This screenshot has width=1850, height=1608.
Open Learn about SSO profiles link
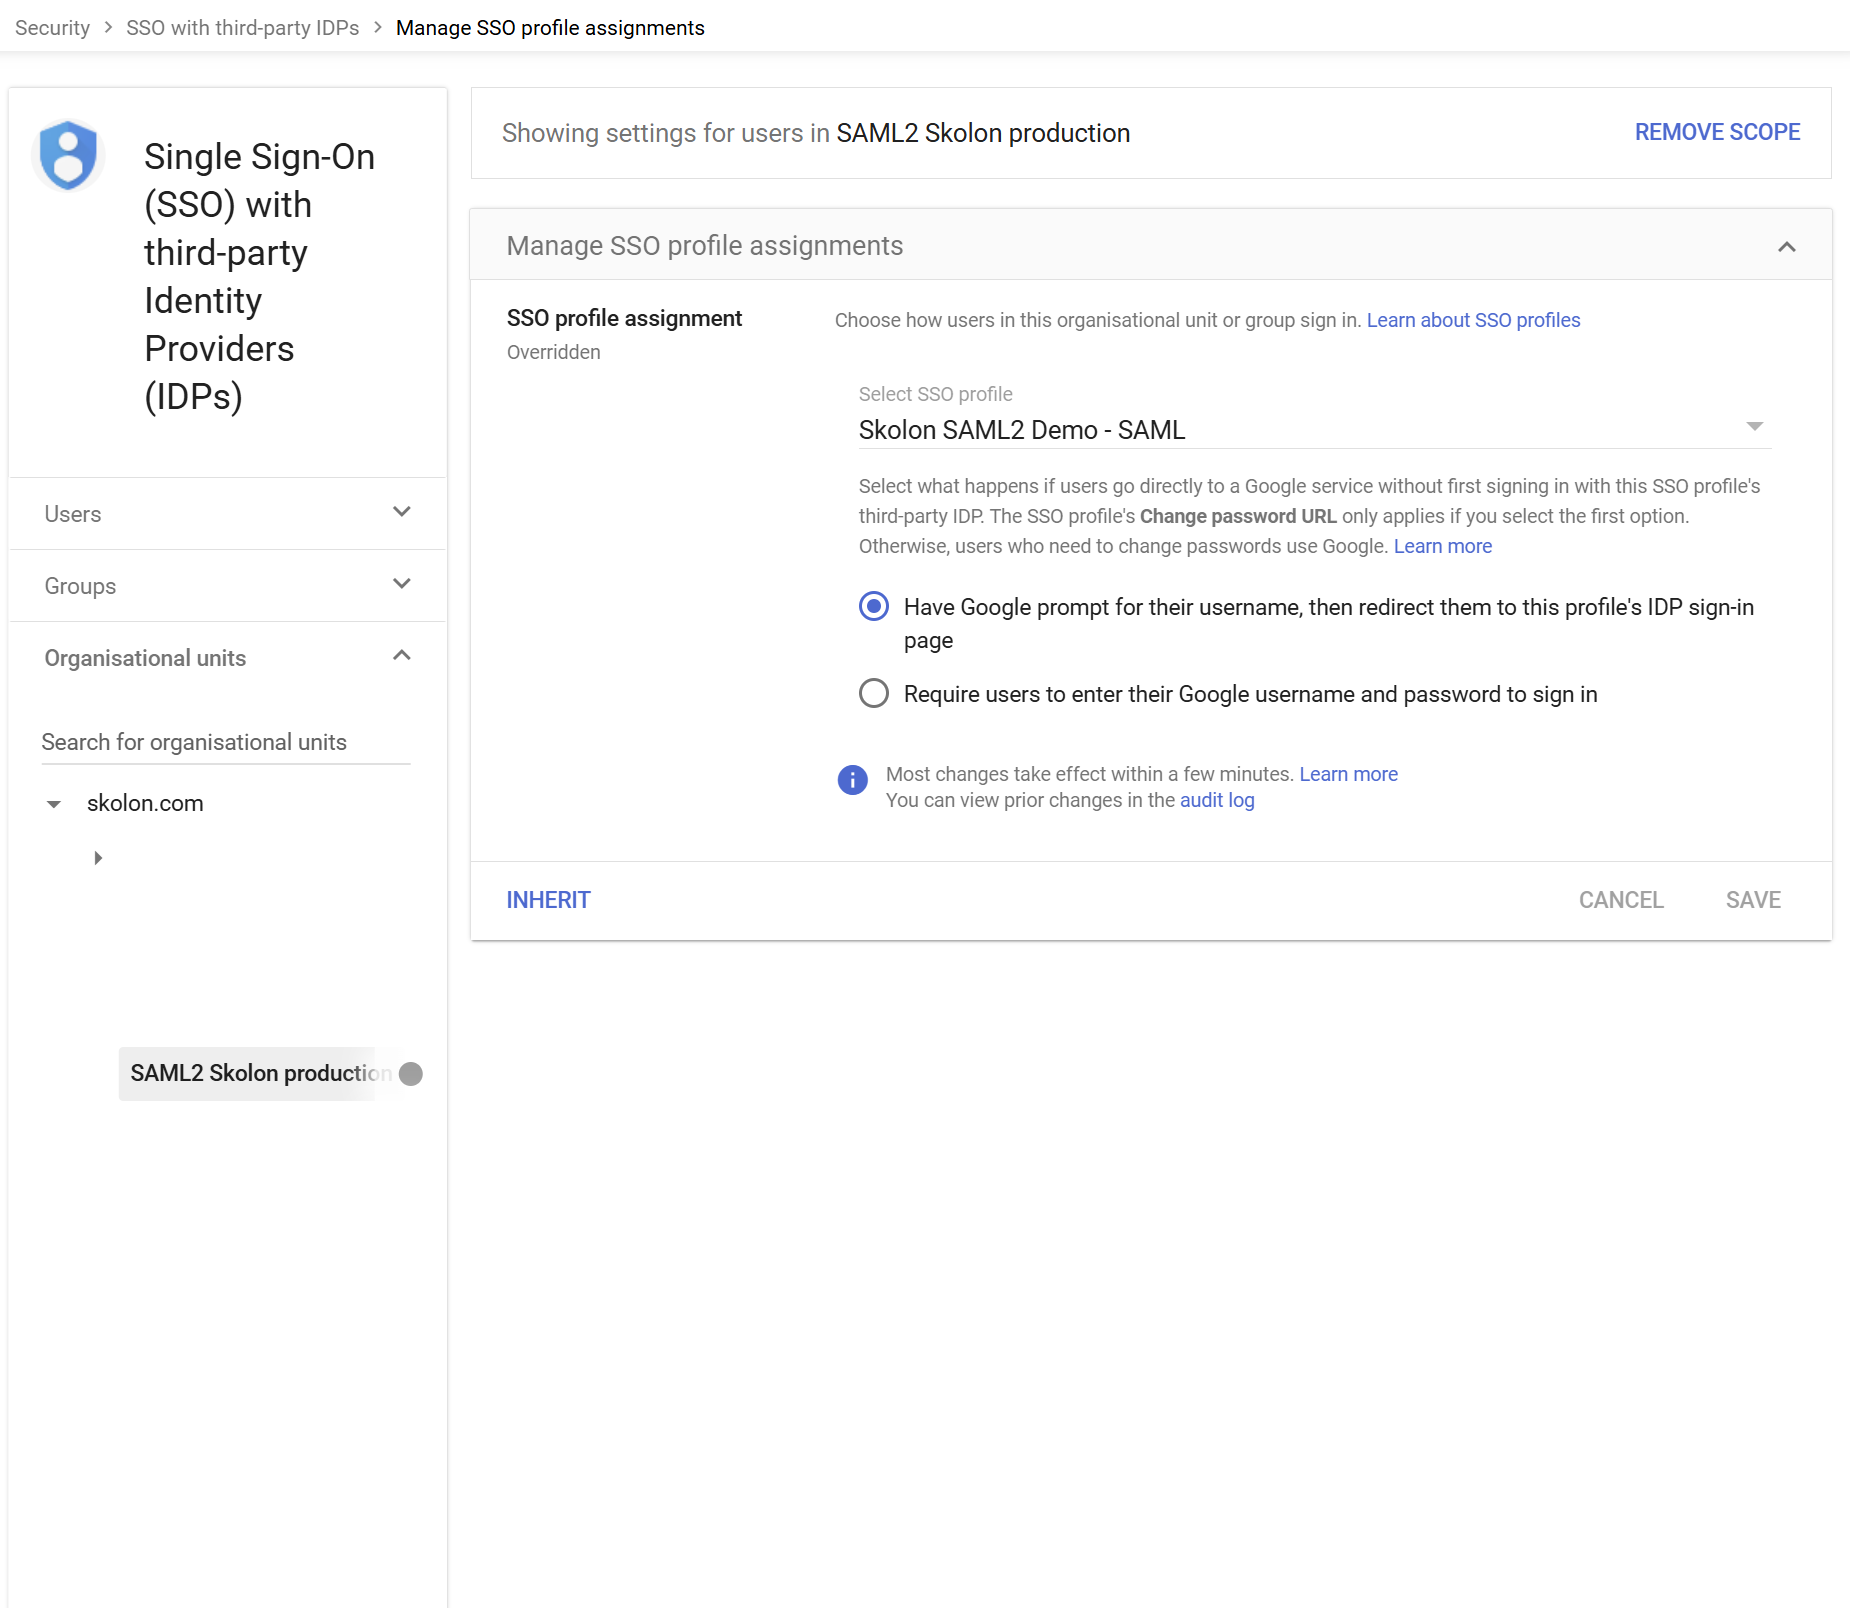point(1472,320)
